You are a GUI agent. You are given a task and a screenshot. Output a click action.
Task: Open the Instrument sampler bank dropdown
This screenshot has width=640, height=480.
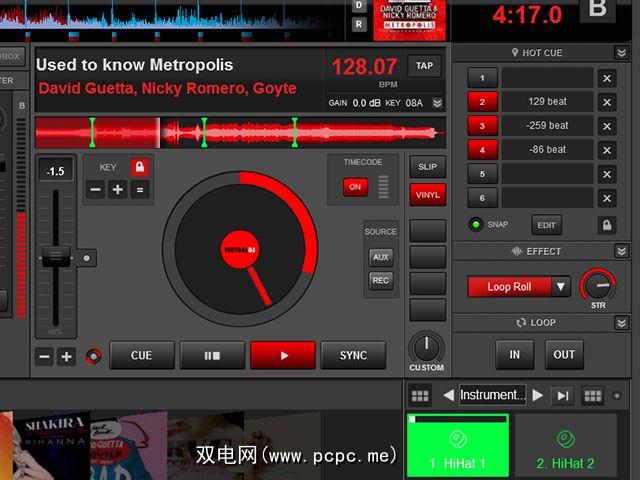coord(493,395)
